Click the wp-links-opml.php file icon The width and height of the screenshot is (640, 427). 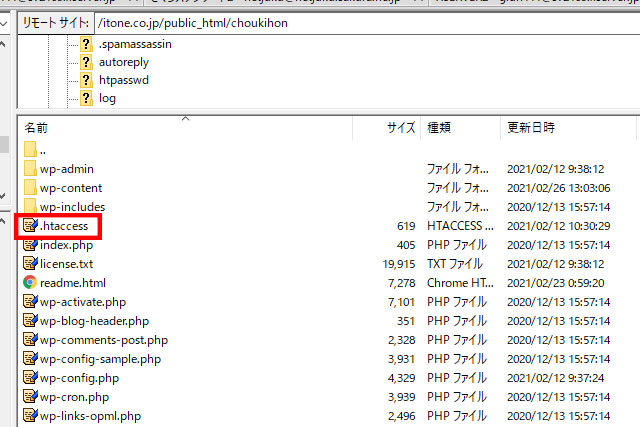coord(30,416)
